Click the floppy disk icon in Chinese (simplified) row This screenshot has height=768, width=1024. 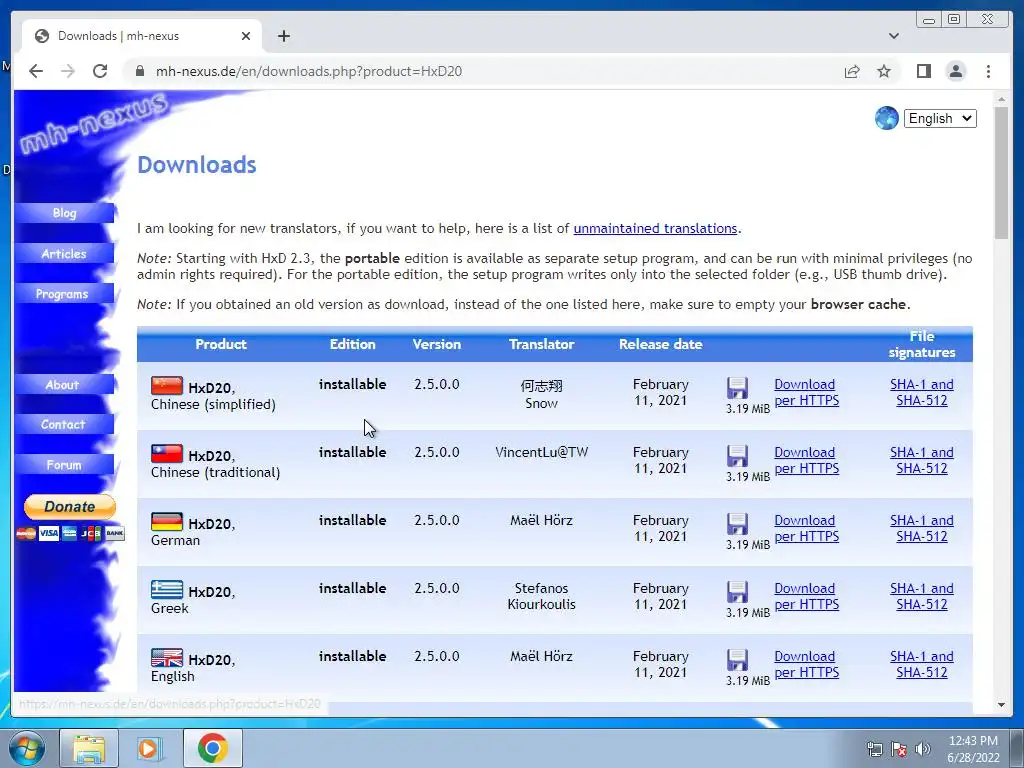pos(737,388)
